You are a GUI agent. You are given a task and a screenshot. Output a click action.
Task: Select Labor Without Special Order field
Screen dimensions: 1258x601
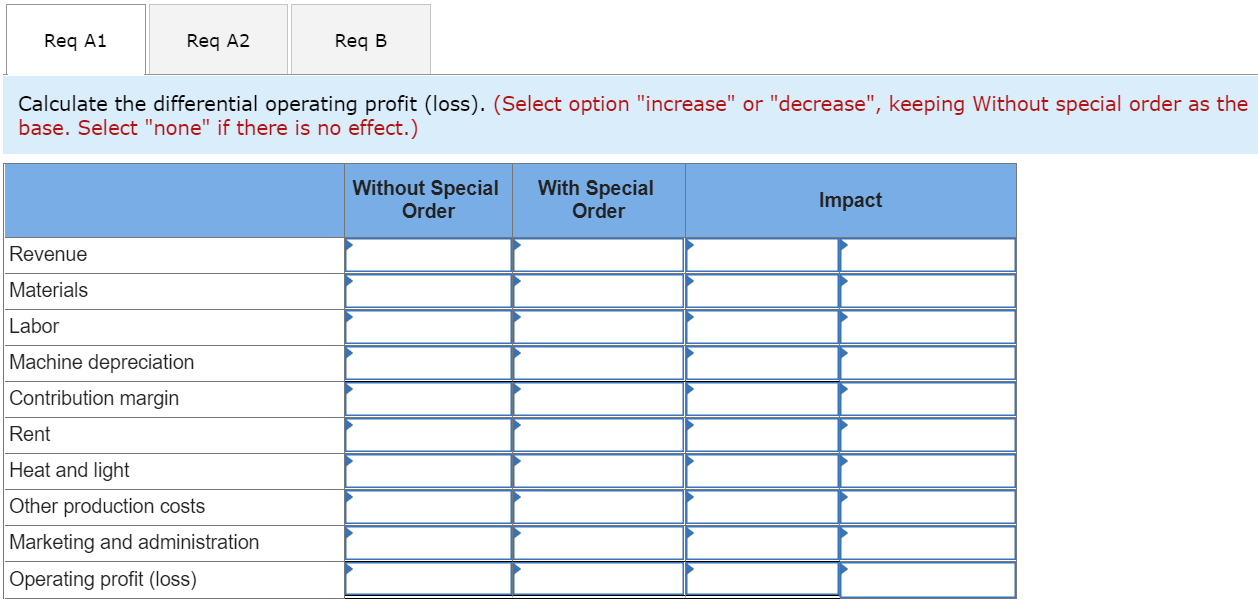[x=429, y=327]
